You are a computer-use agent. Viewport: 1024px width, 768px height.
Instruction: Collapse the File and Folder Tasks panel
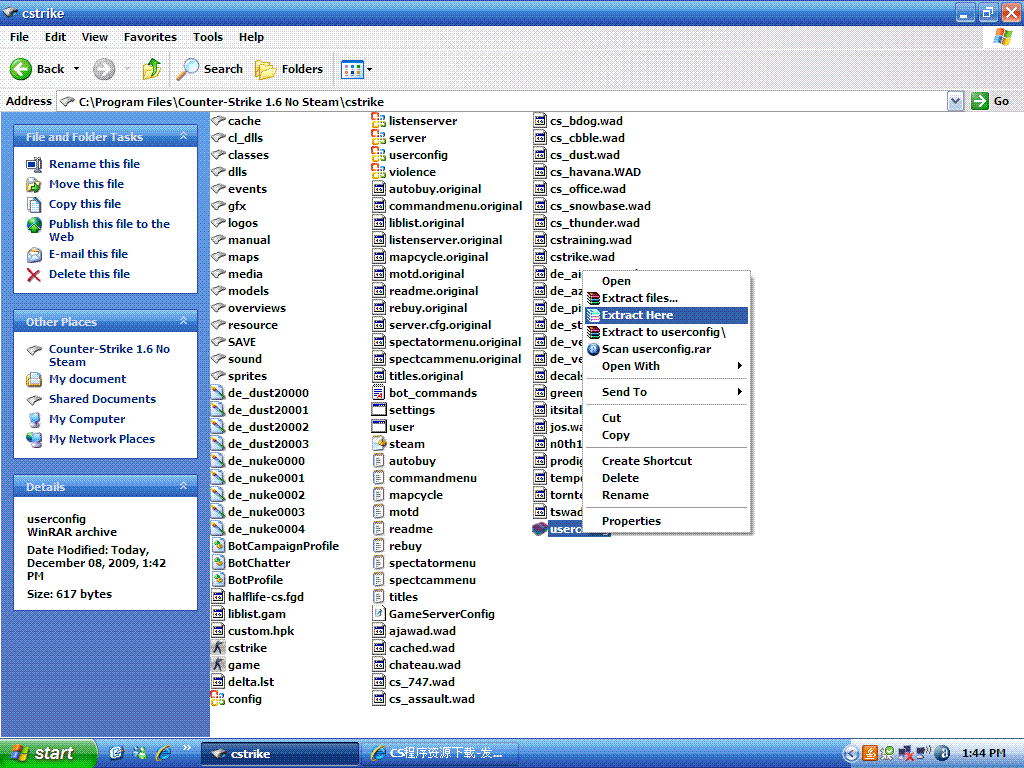pyautogui.click(x=183, y=137)
